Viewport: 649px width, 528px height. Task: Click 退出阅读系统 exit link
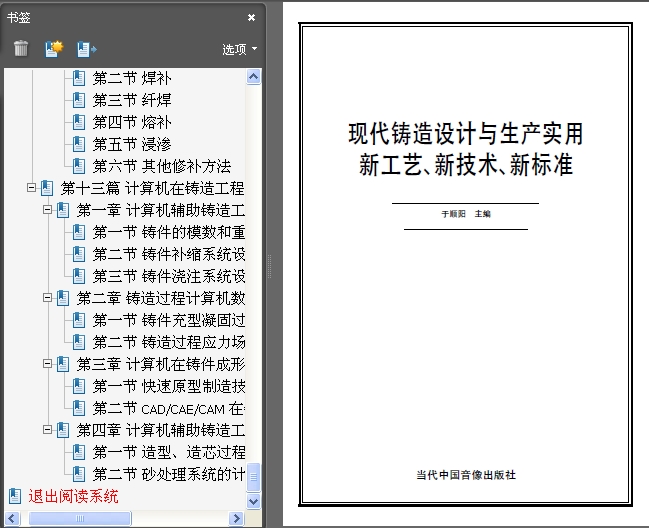pos(73,496)
